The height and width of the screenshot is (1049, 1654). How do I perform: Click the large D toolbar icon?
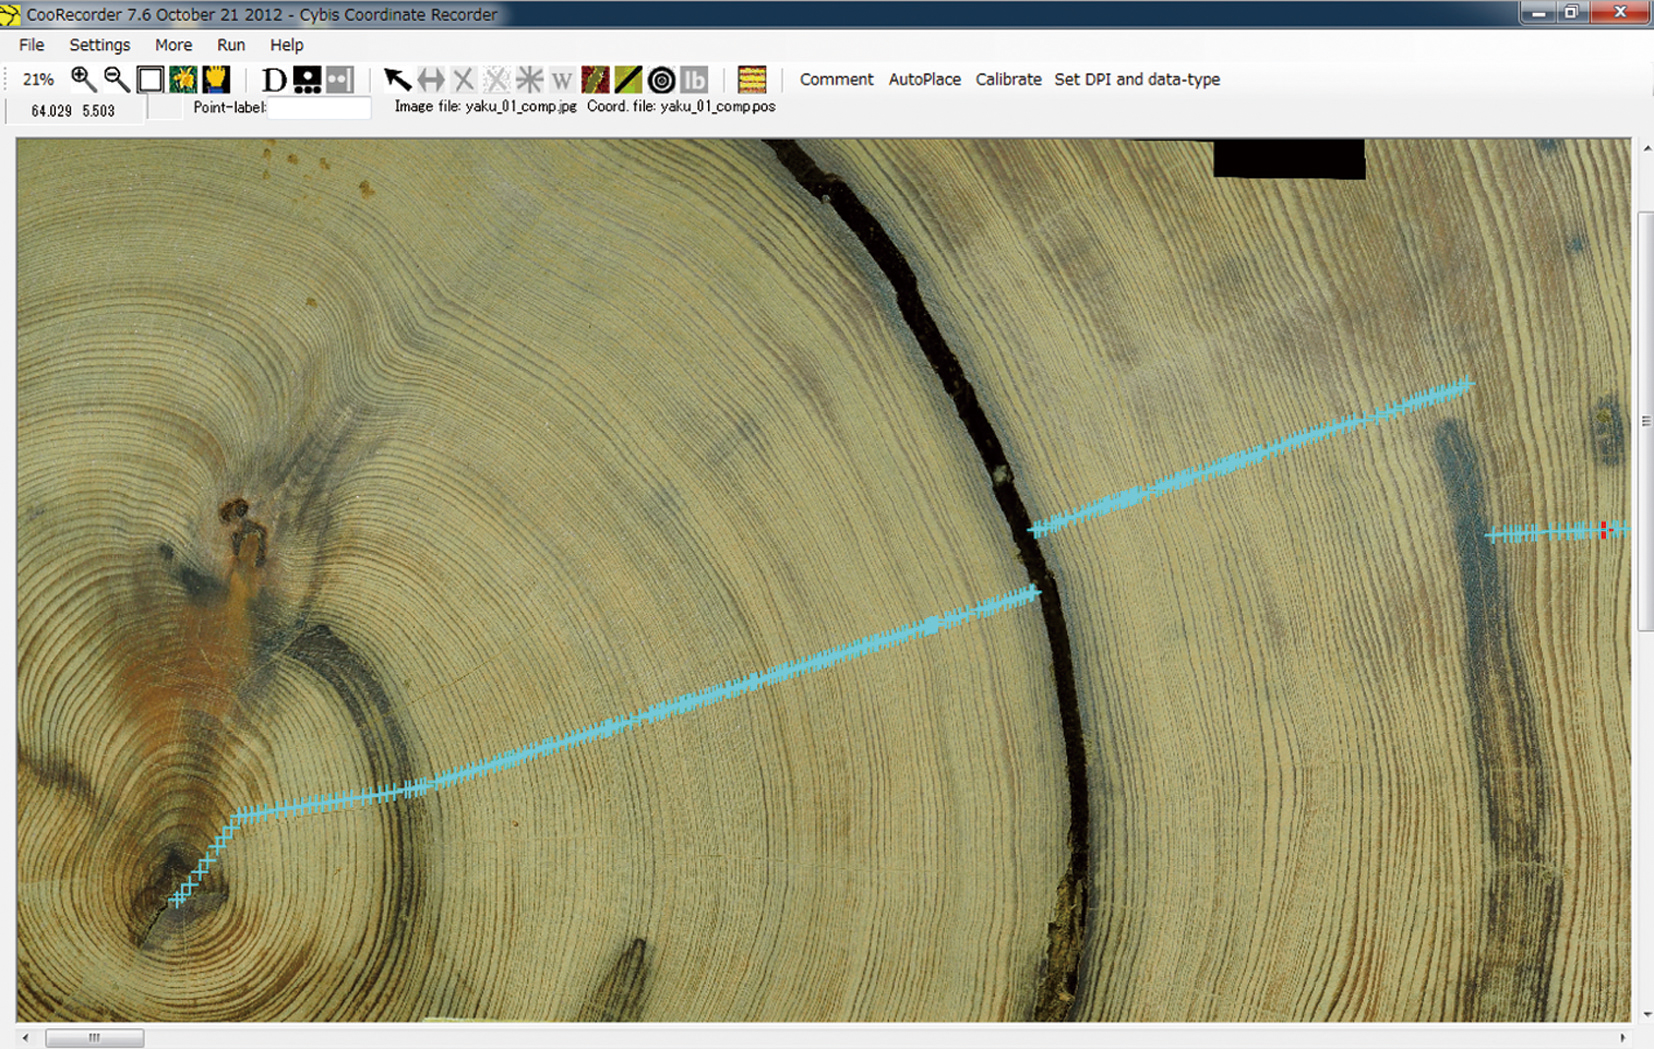(x=273, y=80)
